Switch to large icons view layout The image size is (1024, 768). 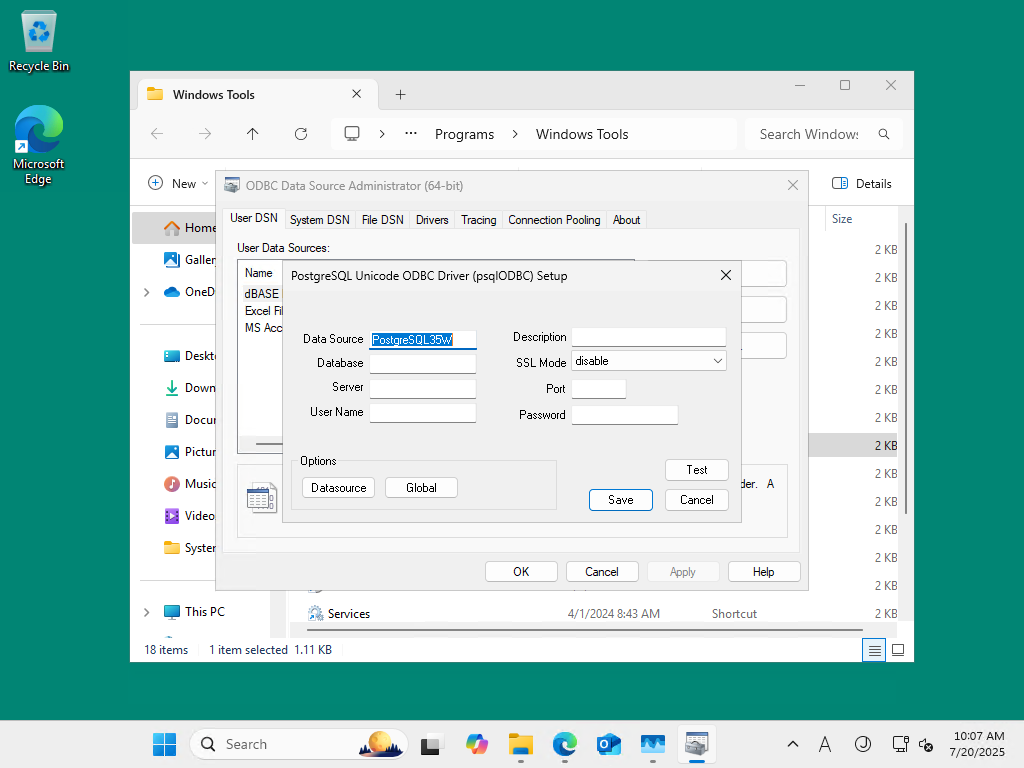[898, 650]
